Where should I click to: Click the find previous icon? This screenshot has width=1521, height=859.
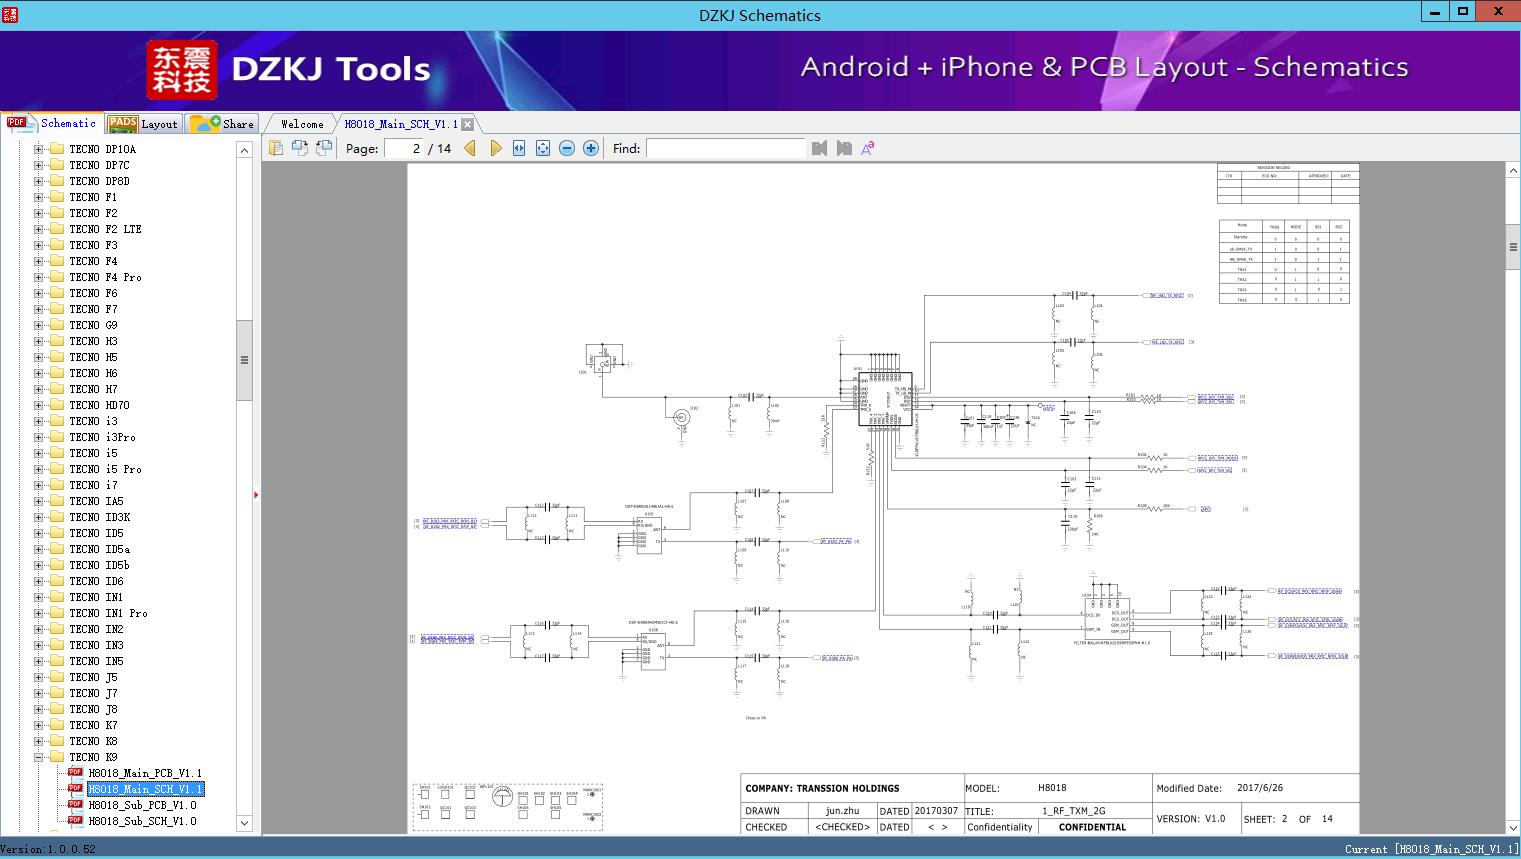click(820, 148)
